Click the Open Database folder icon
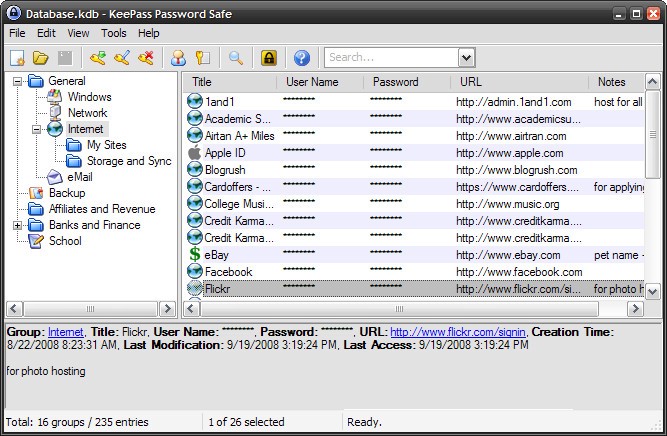 click(x=41, y=58)
